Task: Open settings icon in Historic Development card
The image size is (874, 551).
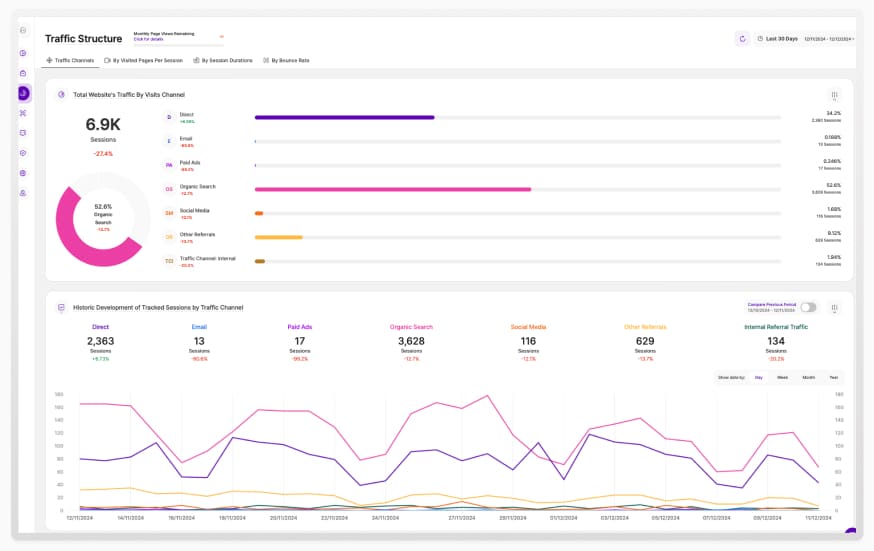Action: (x=834, y=308)
